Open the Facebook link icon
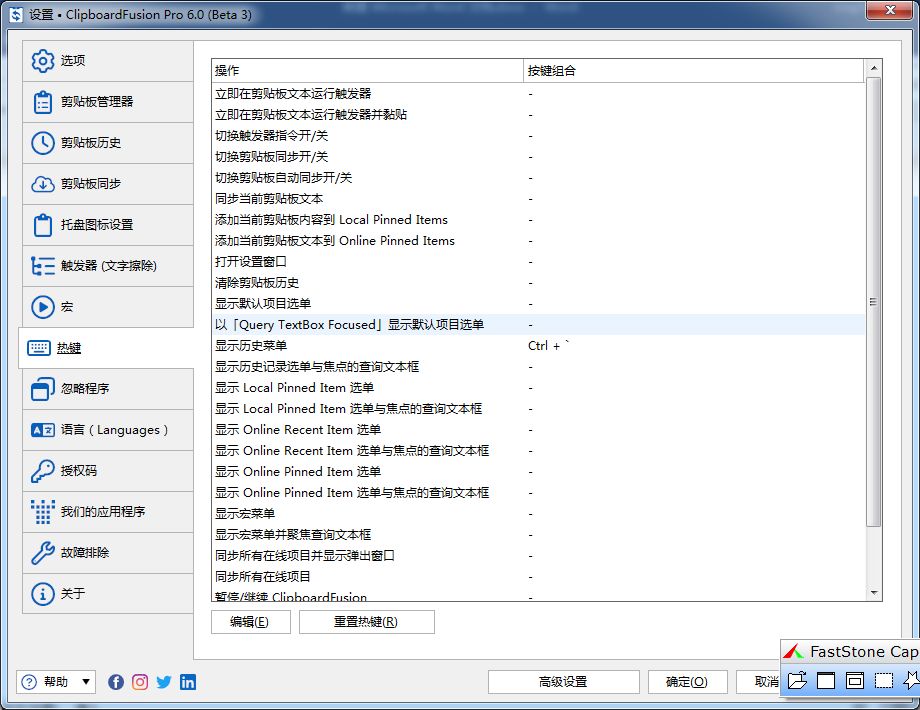The height and width of the screenshot is (710, 920). pos(116,682)
